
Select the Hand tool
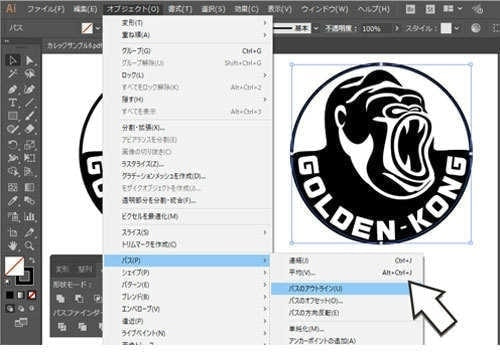pos(13,246)
